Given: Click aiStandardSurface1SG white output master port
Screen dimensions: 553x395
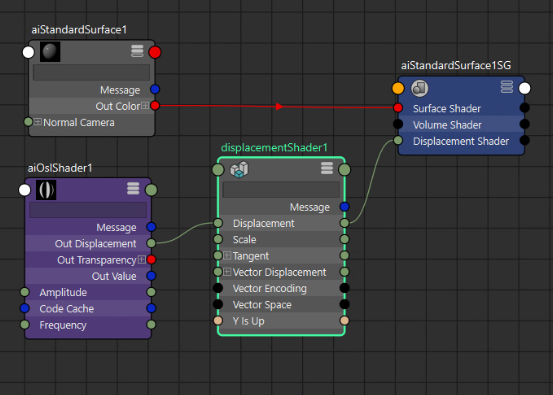Looking at the screenshot, I should 524,88.
